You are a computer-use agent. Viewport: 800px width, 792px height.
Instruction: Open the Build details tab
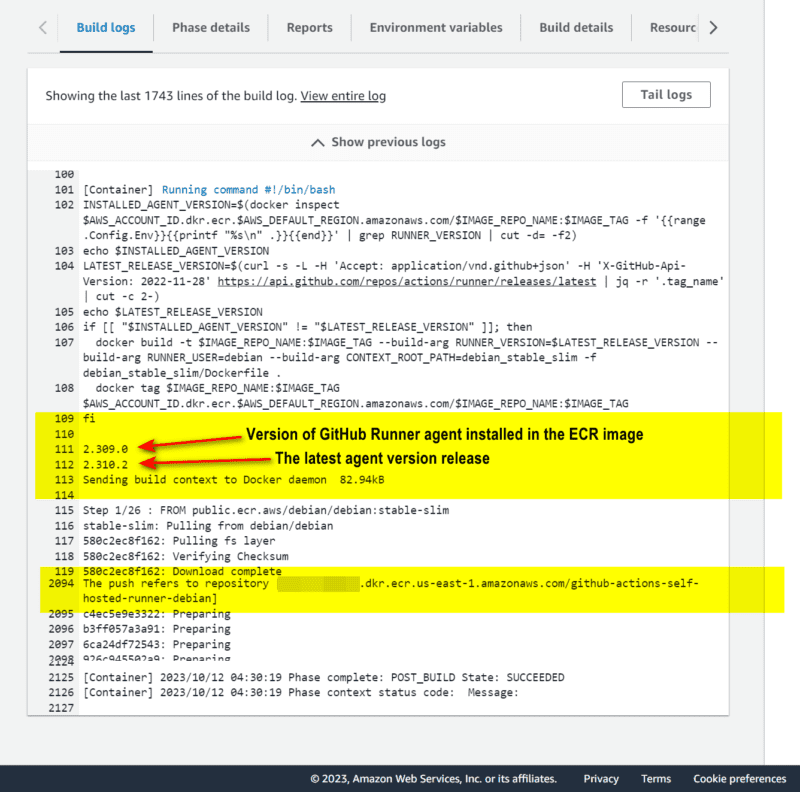pos(576,28)
